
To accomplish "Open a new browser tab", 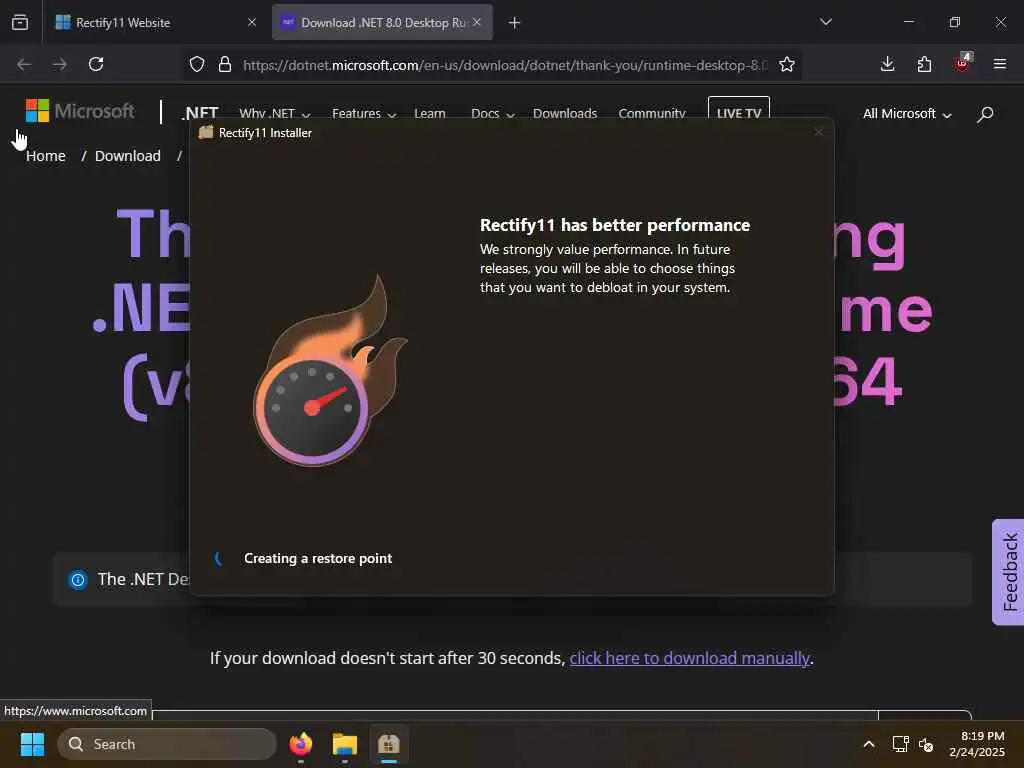I will (x=514, y=23).
